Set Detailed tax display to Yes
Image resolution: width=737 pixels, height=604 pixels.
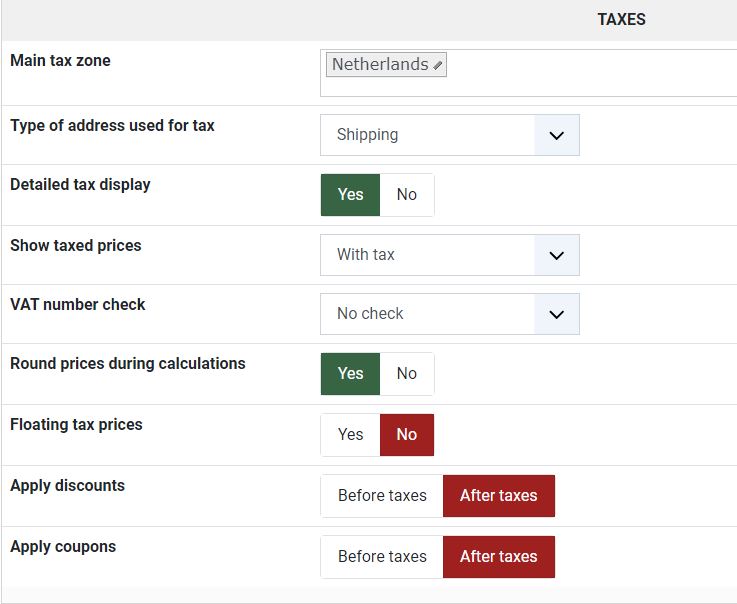point(350,195)
